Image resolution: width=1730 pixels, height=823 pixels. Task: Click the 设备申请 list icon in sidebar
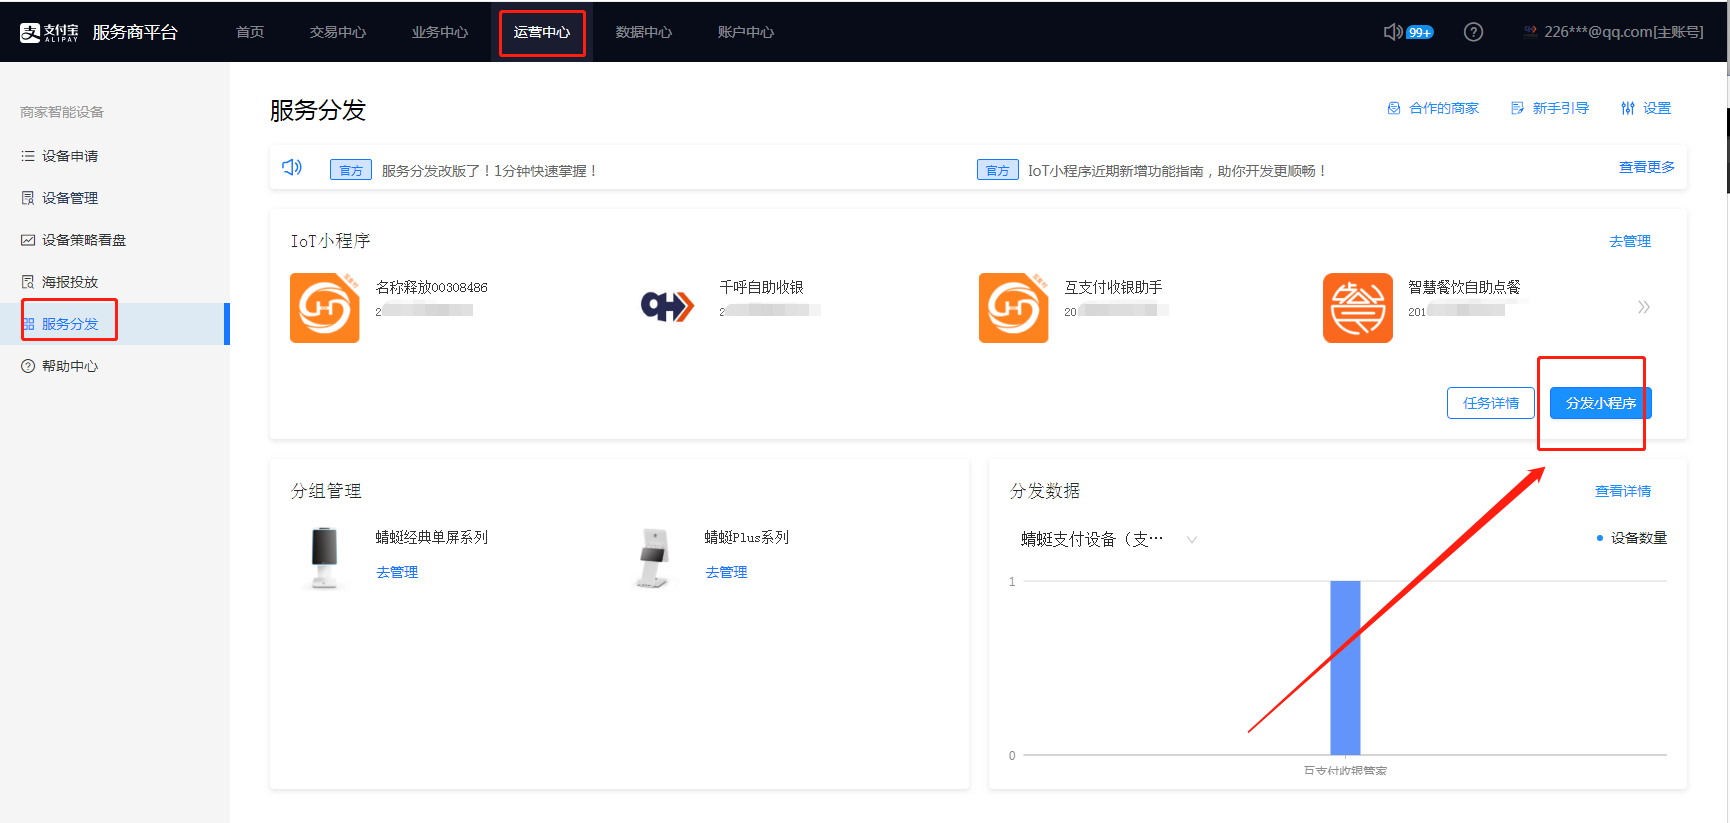click(x=28, y=156)
